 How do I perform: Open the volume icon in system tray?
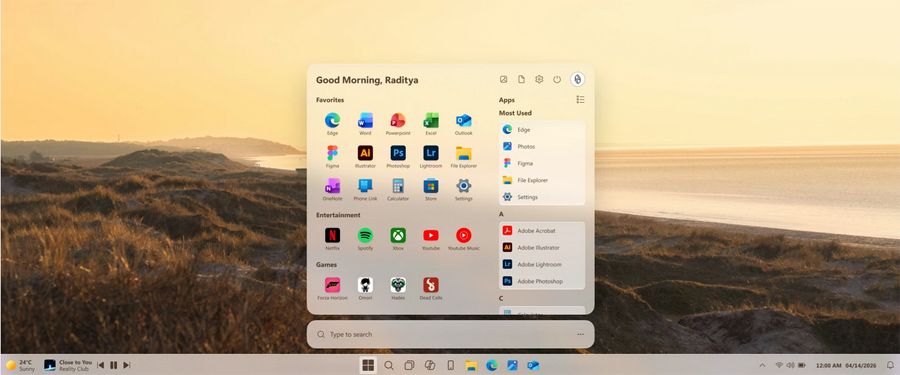tap(790, 365)
